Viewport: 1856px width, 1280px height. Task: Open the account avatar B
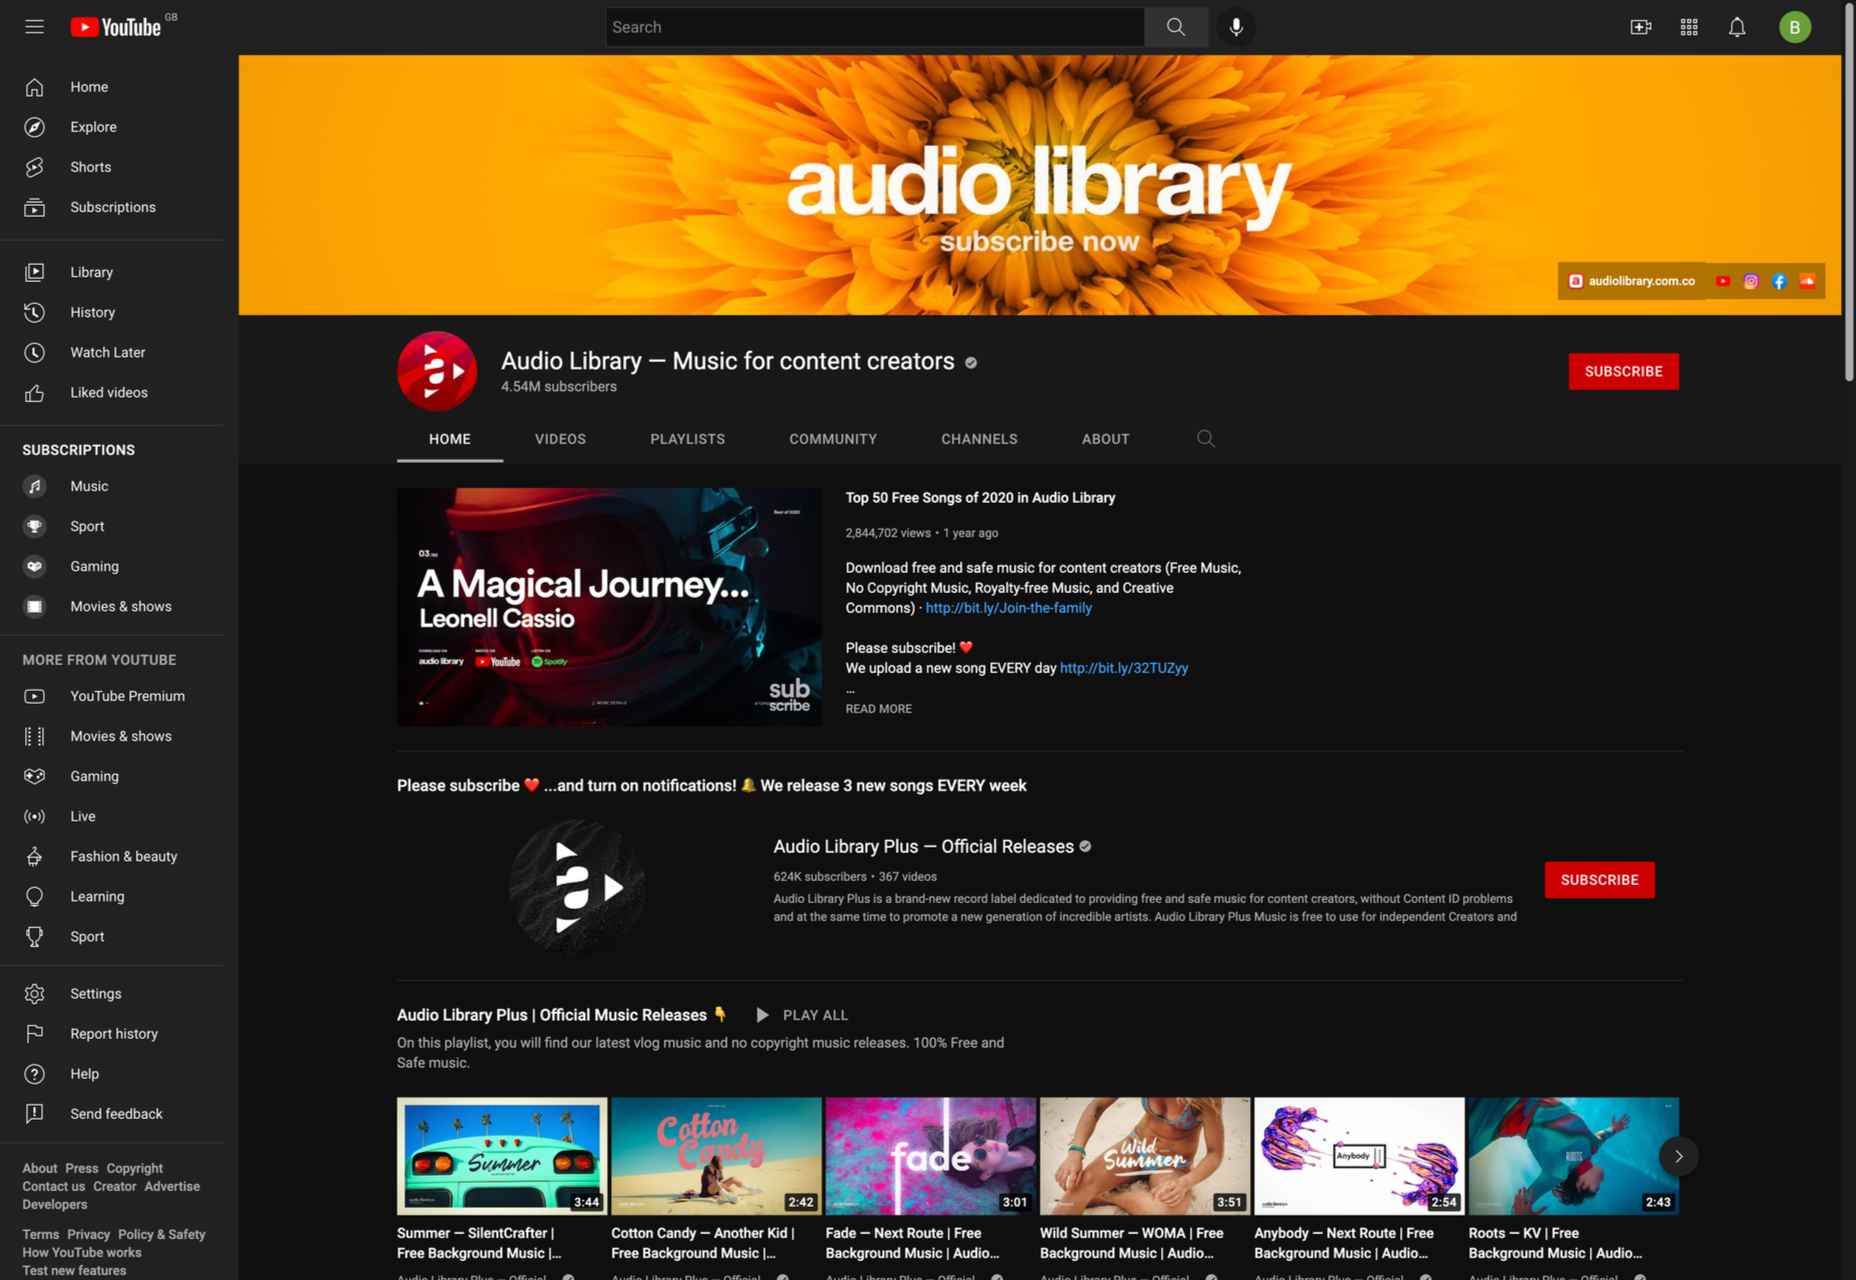1795,27
